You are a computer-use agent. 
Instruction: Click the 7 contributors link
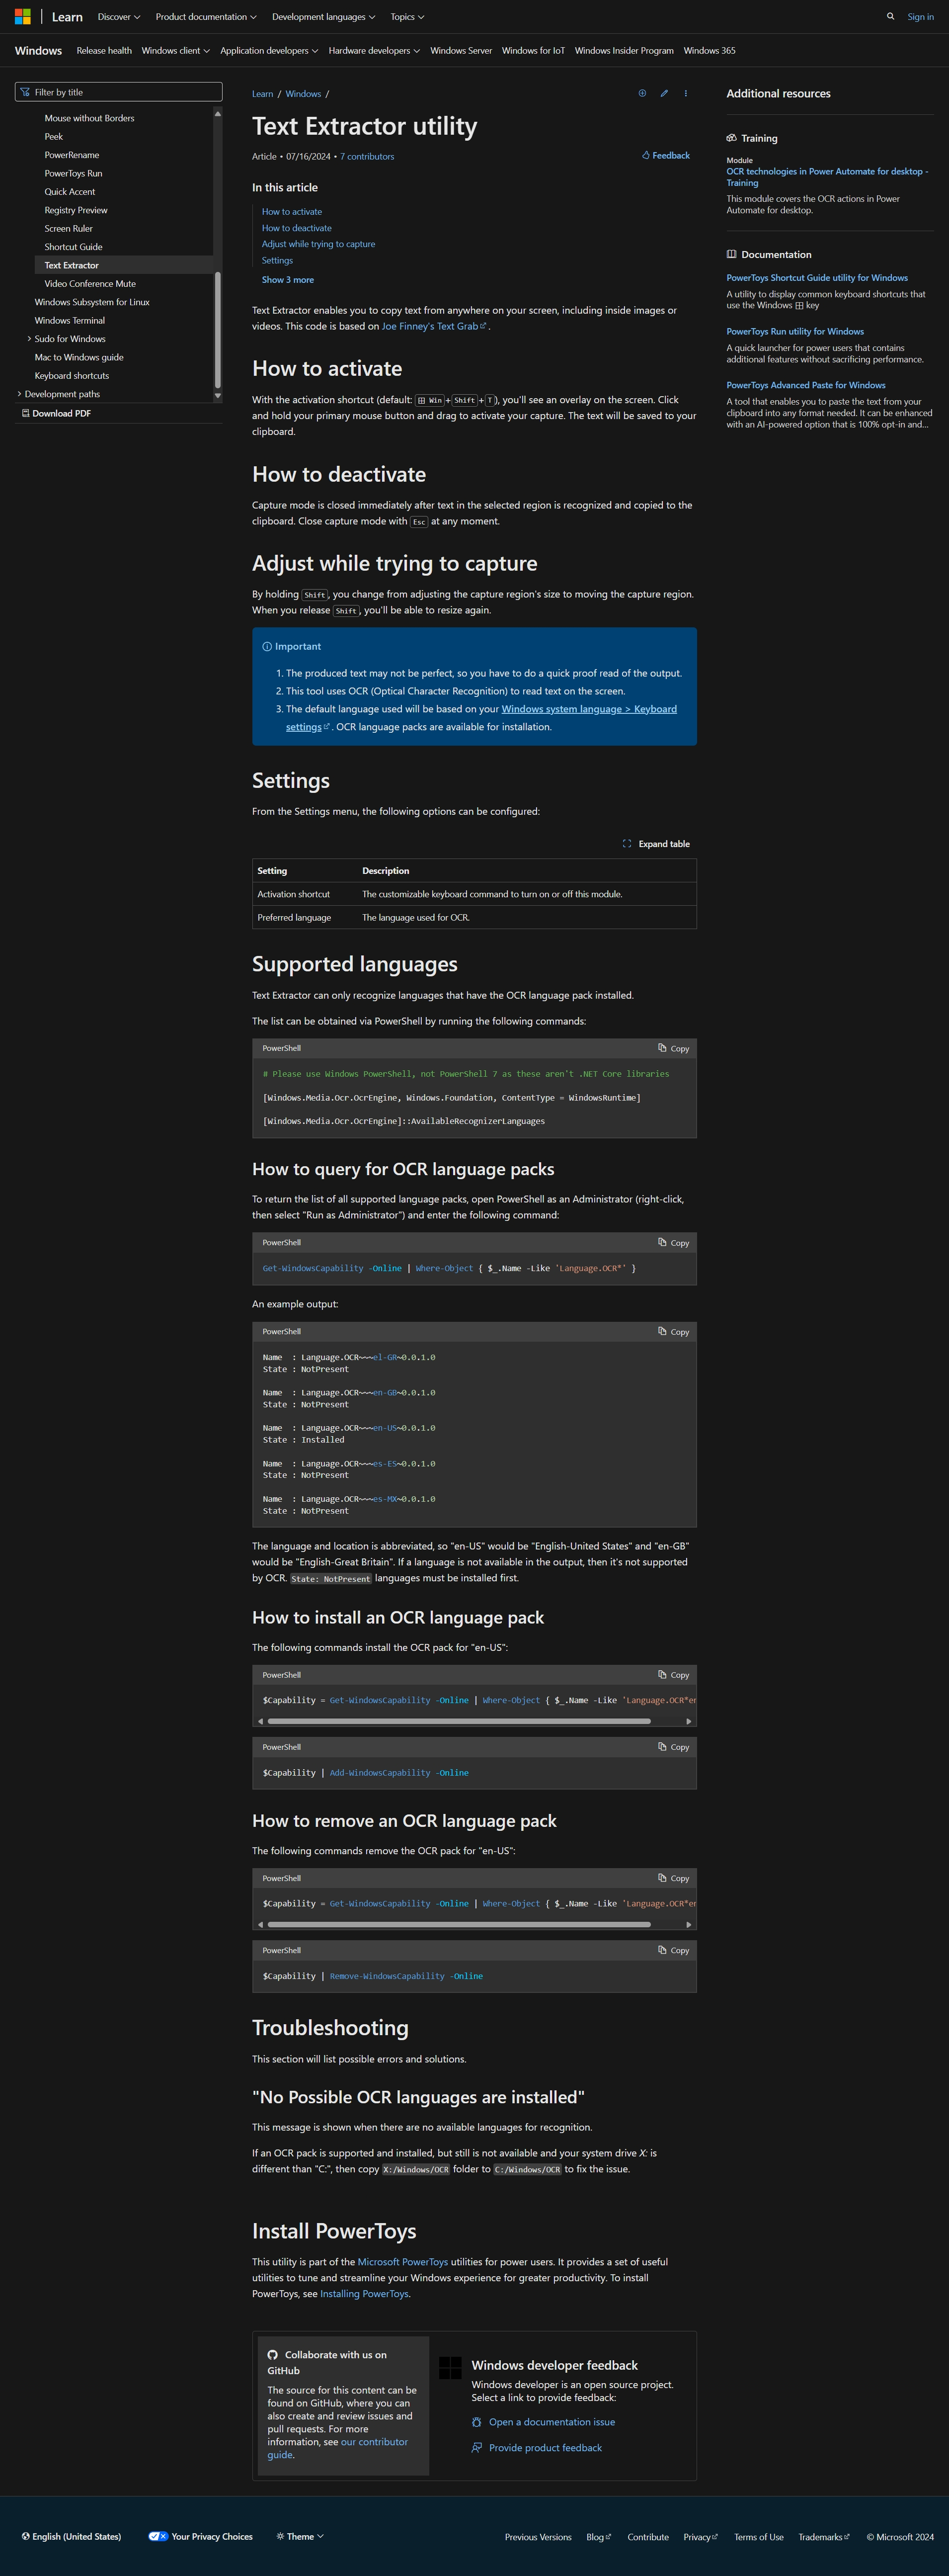point(367,157)
